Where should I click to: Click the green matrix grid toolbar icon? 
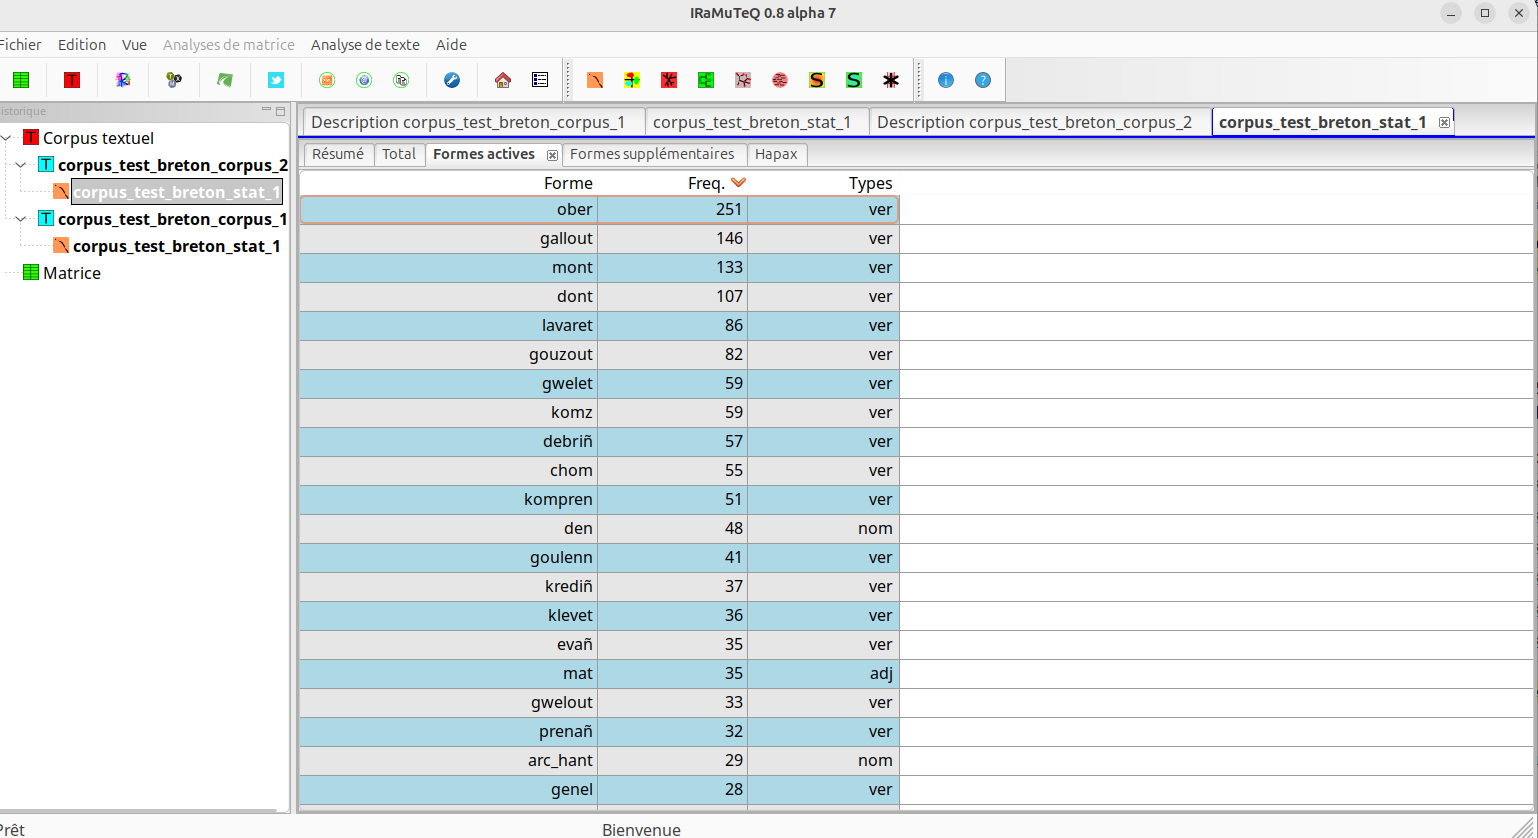pyautogui.click(x=21, y=80)
